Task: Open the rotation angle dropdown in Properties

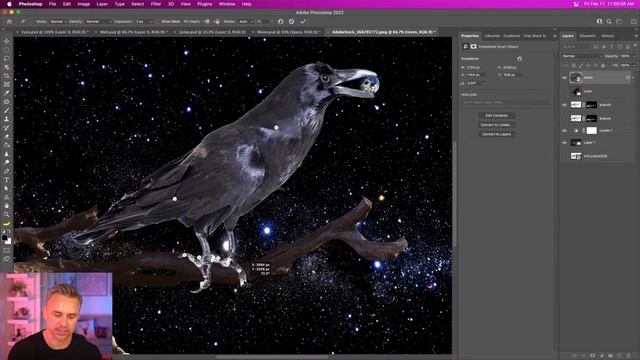Action: [484, 83]
